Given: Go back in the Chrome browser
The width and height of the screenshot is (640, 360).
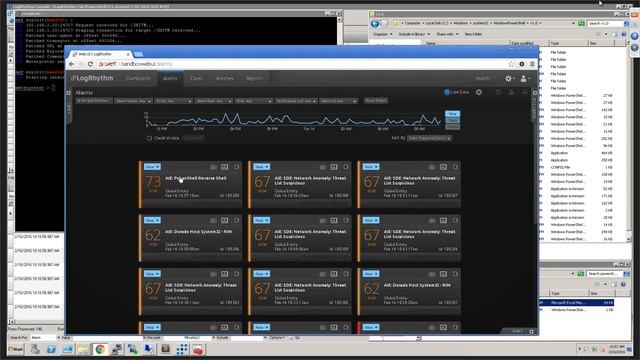Looking at the screenshot, I should pyautogui.click(x=72, y=64).
